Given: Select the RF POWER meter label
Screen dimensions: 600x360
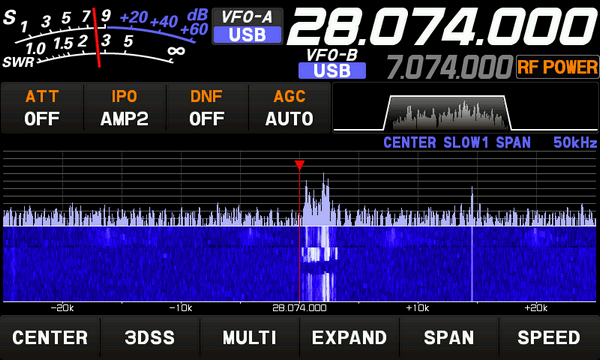Looking at the screenshot, I should point(557,67).
